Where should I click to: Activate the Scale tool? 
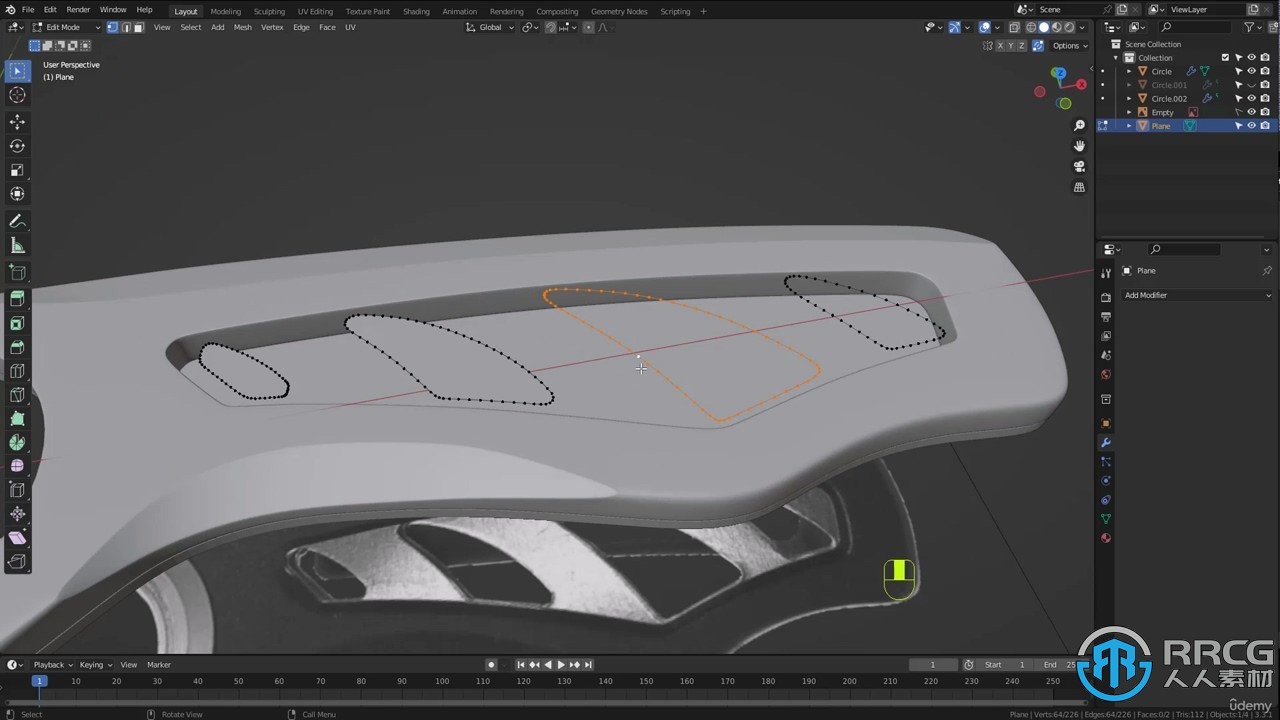[x=17, y=170]
